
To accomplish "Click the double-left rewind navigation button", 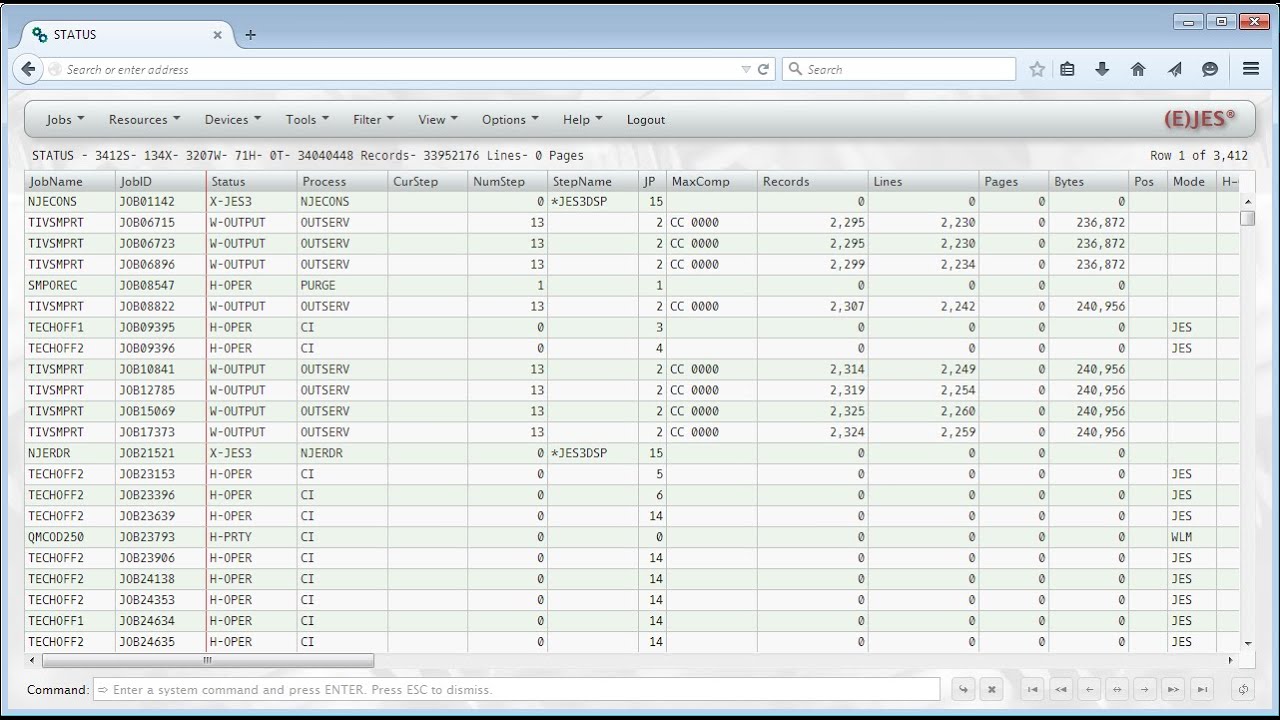I will pyautogui.click(x=1061, y=689).
